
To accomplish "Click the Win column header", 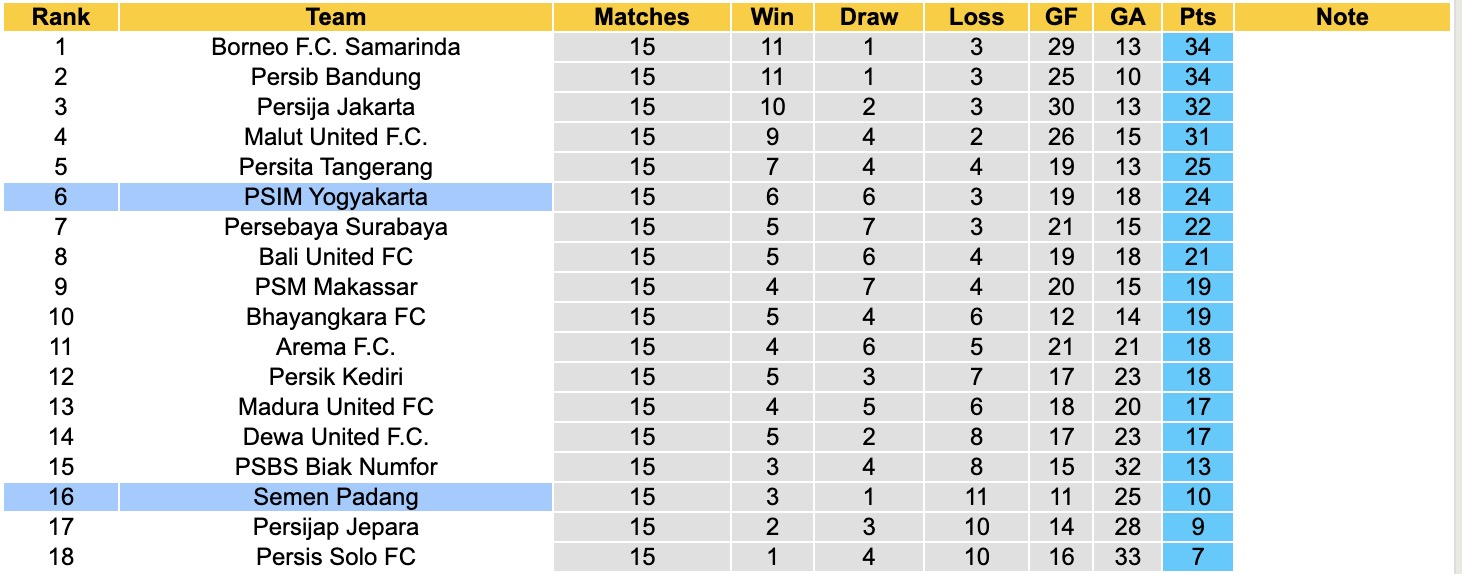I will click(772, 17).
